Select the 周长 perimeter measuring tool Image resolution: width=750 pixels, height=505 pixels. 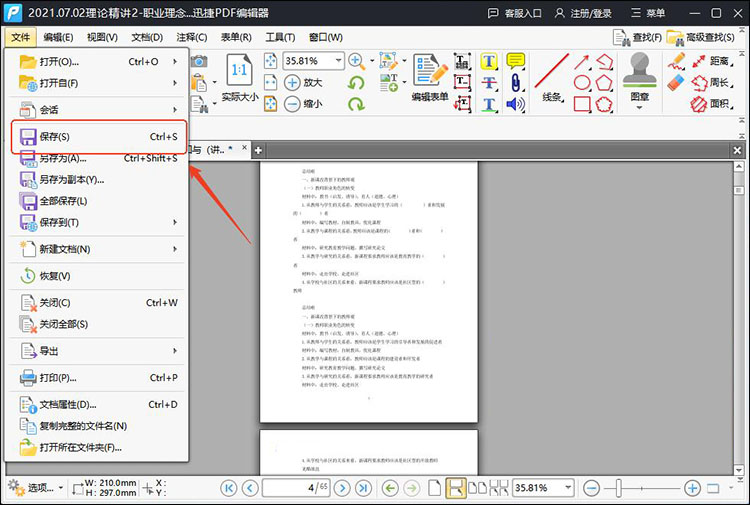[712, 82]
